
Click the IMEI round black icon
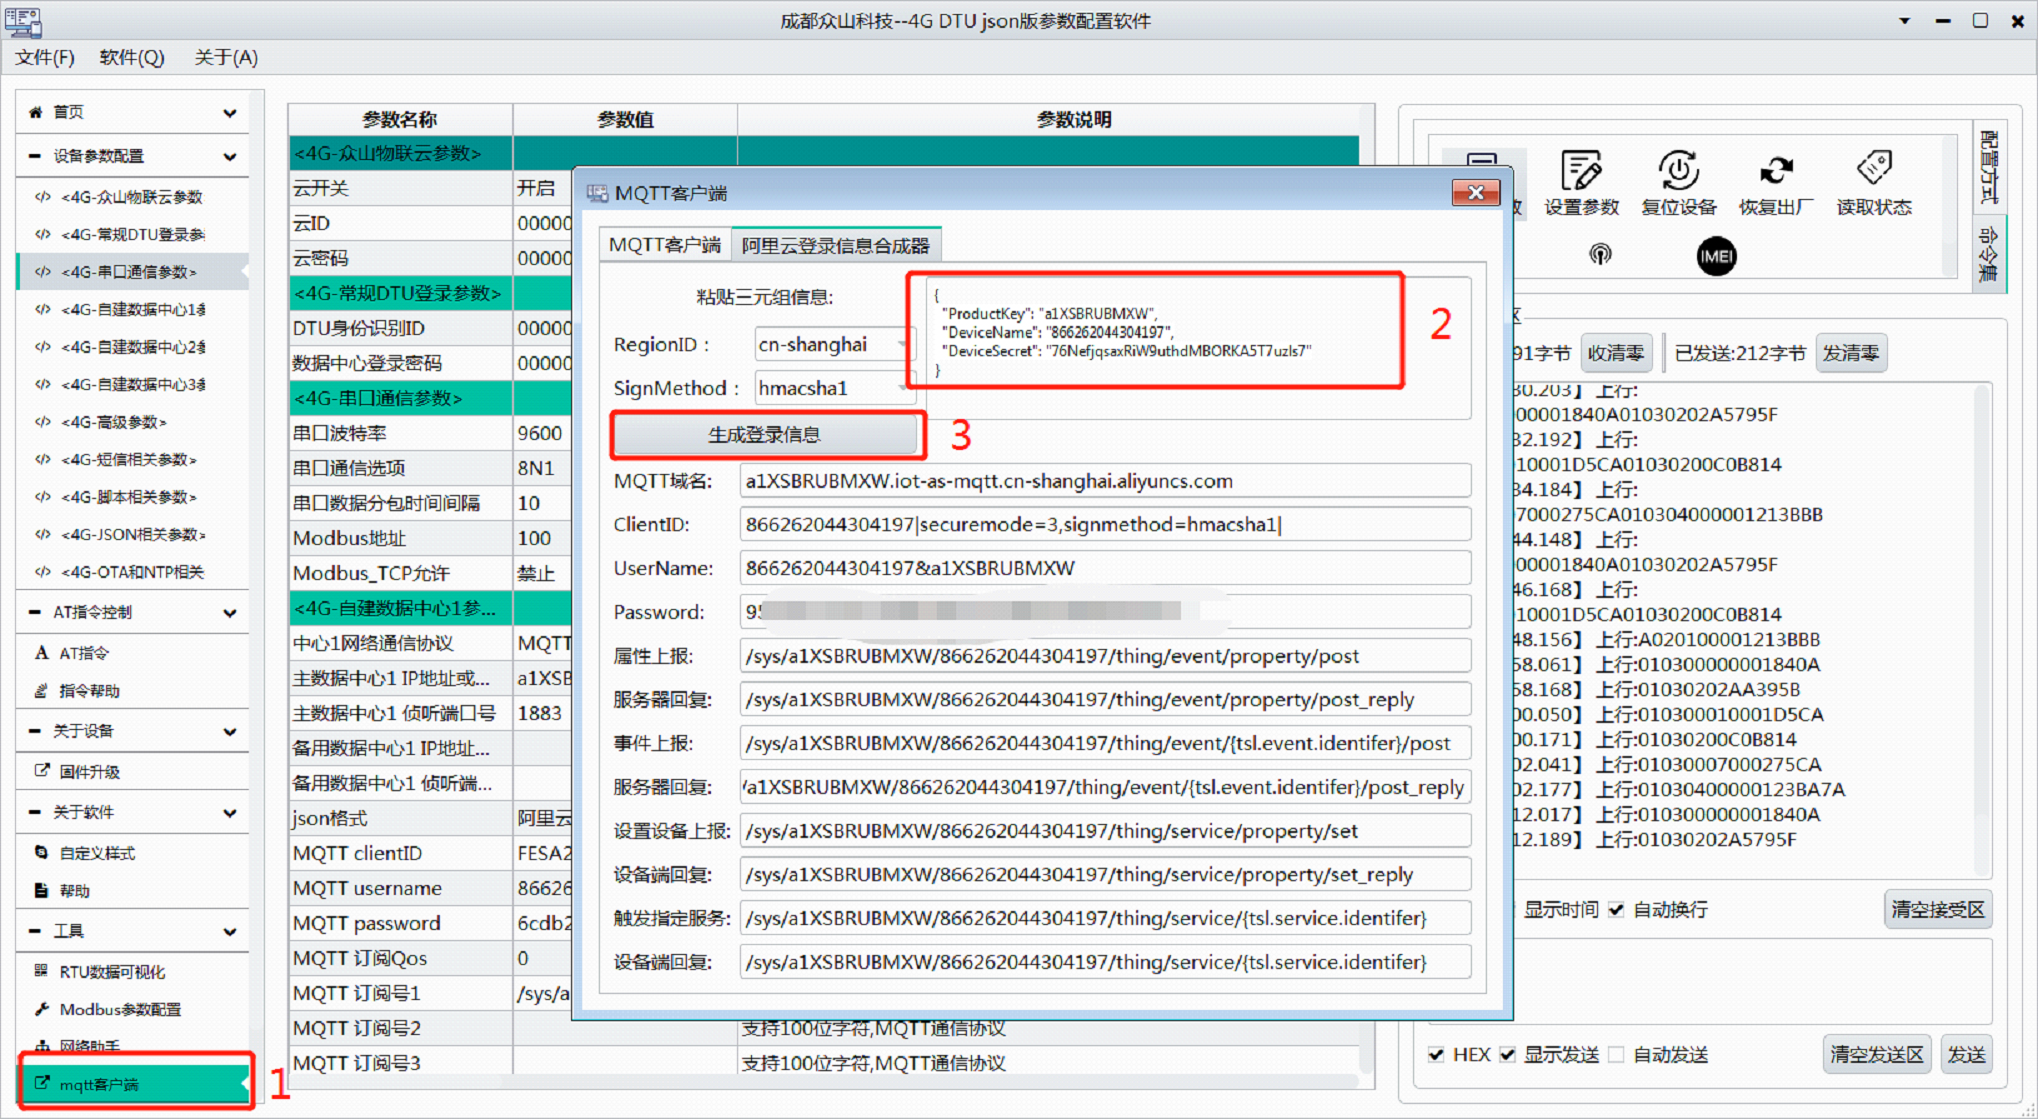pyautogui.click(x=1716, y=256)
